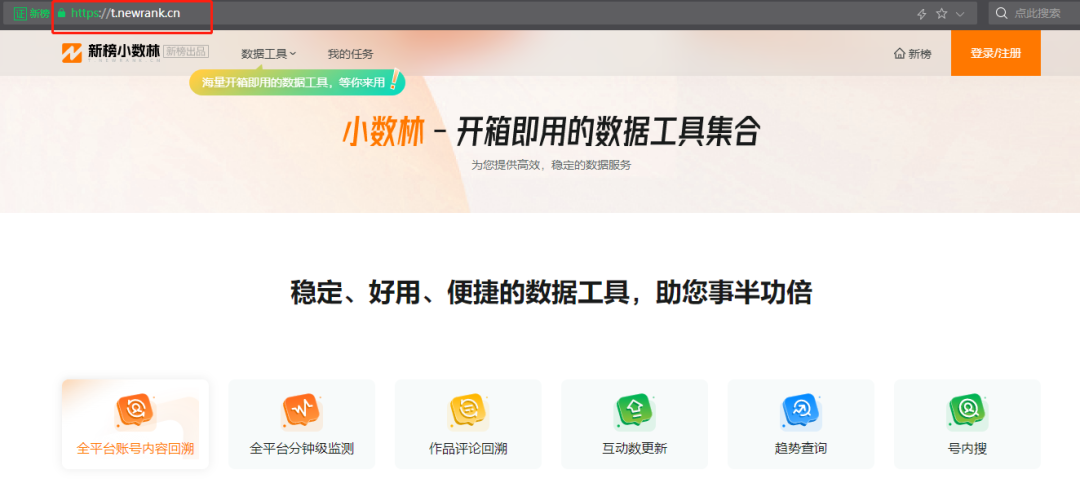Click the 互动数更新 tool icon
This screenshot has width=1080, height=492.
click(x=634, y=412)
